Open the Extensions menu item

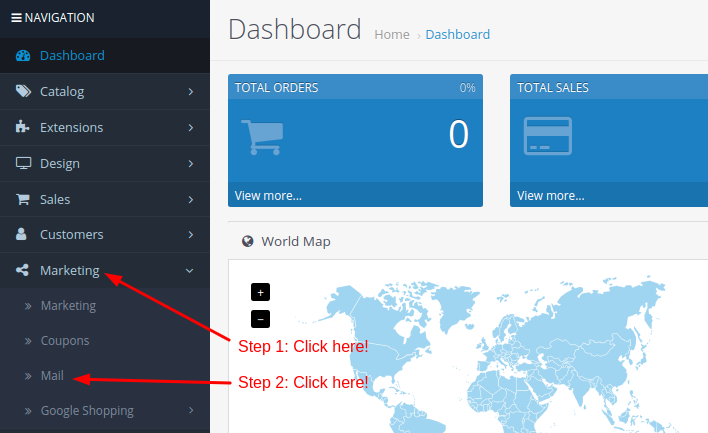click(x=105, y=128)
